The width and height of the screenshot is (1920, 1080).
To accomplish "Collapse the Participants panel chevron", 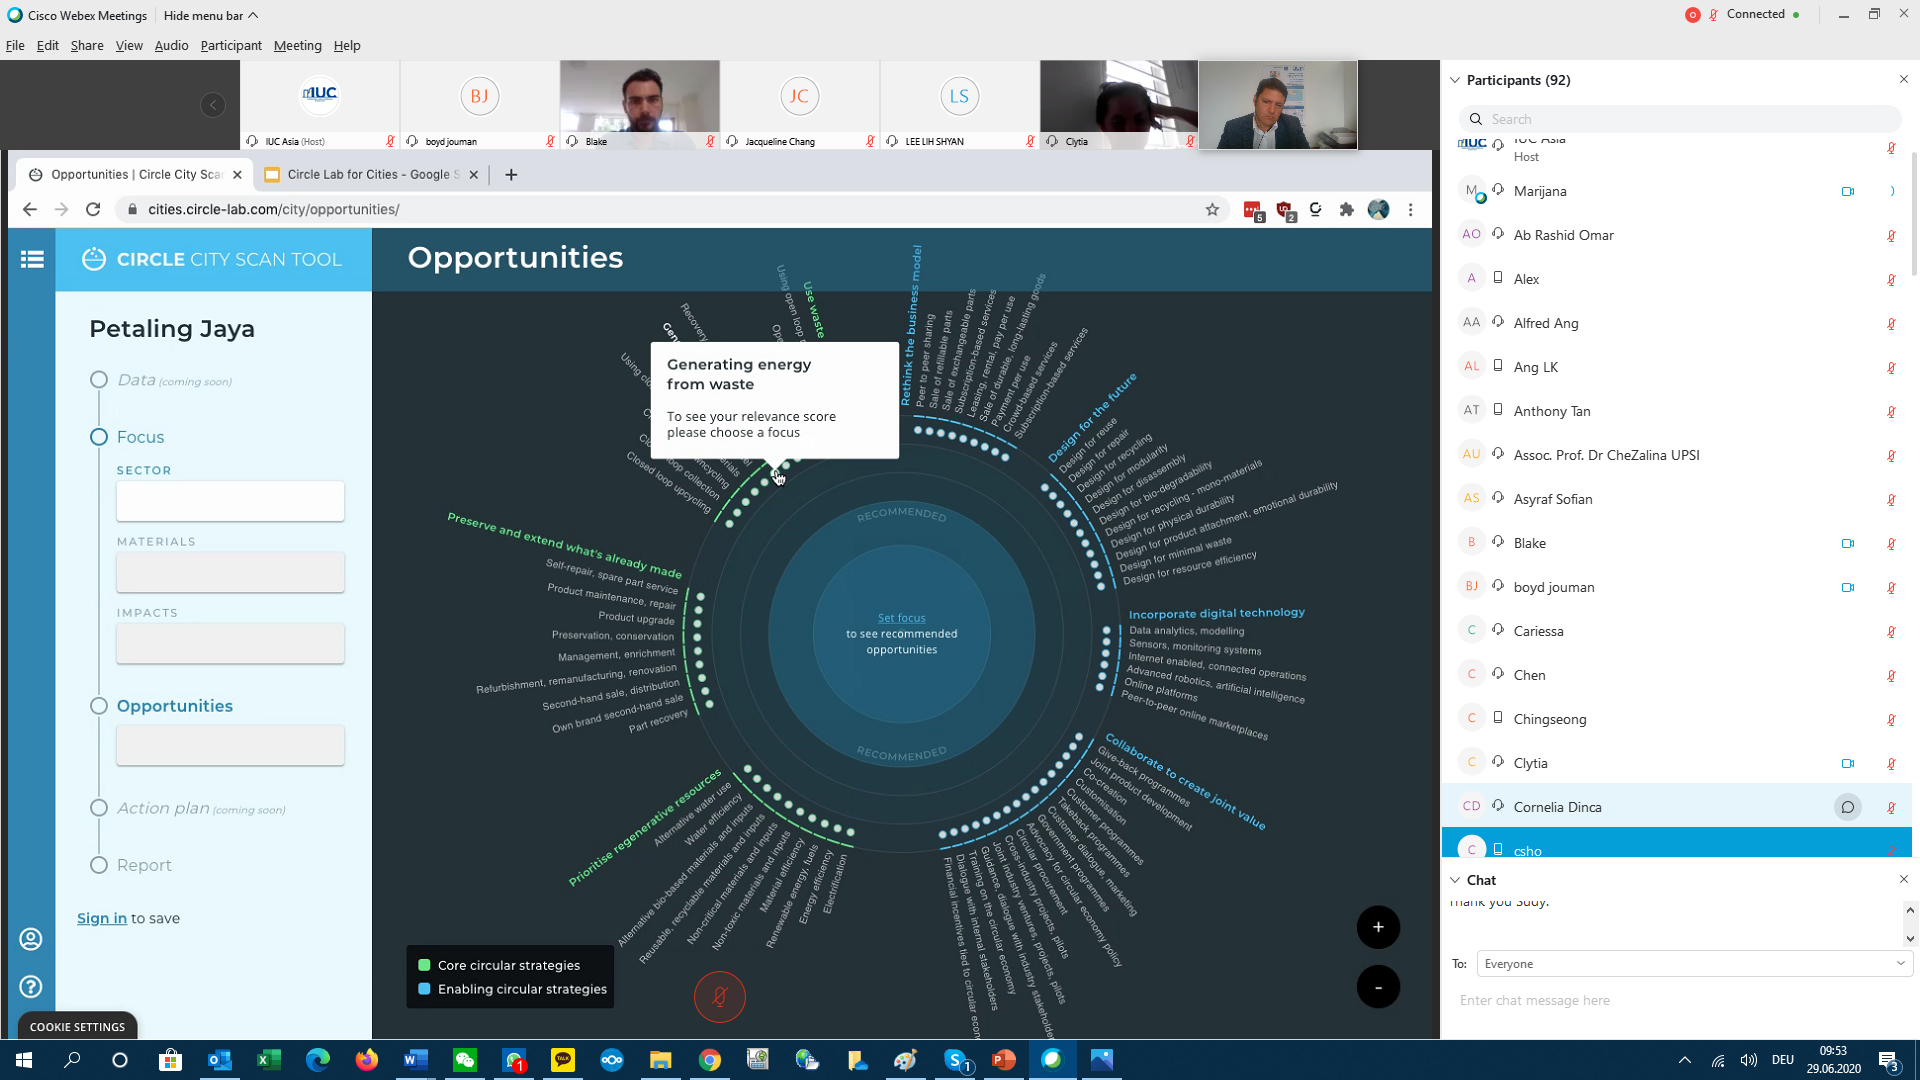I will 1455,80.
